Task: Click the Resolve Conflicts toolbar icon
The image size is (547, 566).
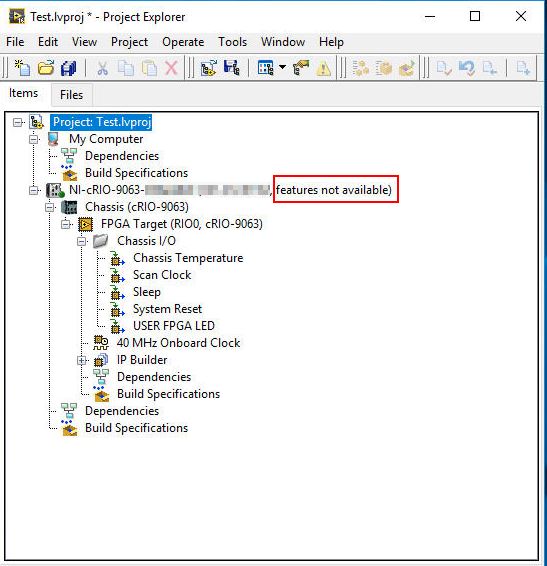Action: [301, 68]
